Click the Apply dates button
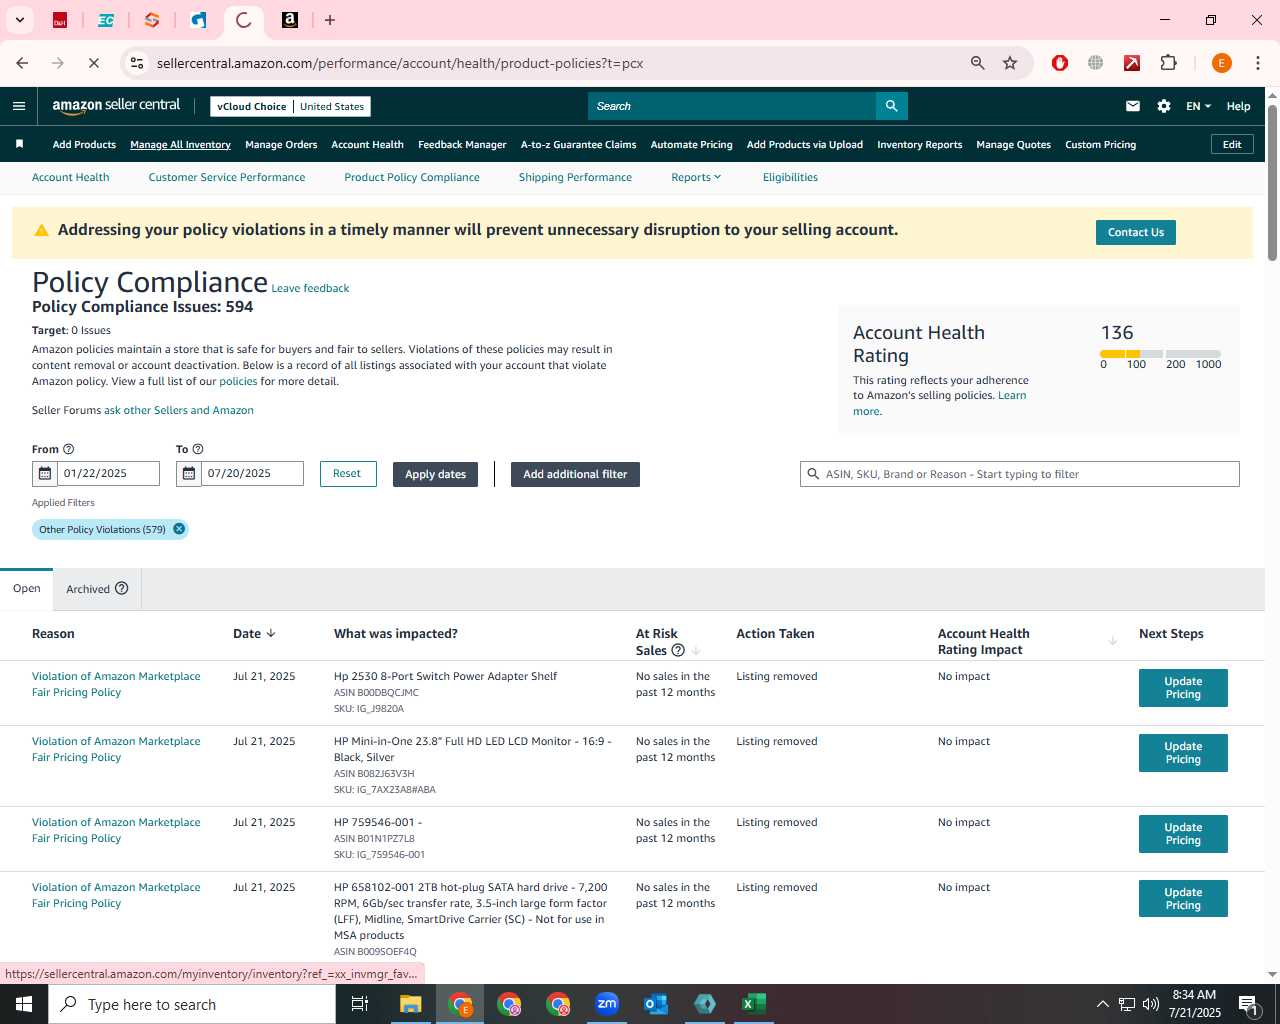Screen dimensions: 1280x1024 (435, 474)
